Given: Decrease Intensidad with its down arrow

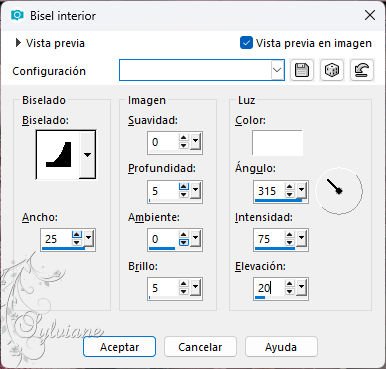Looking at the screenshot, I should click(x=289, y=243).
